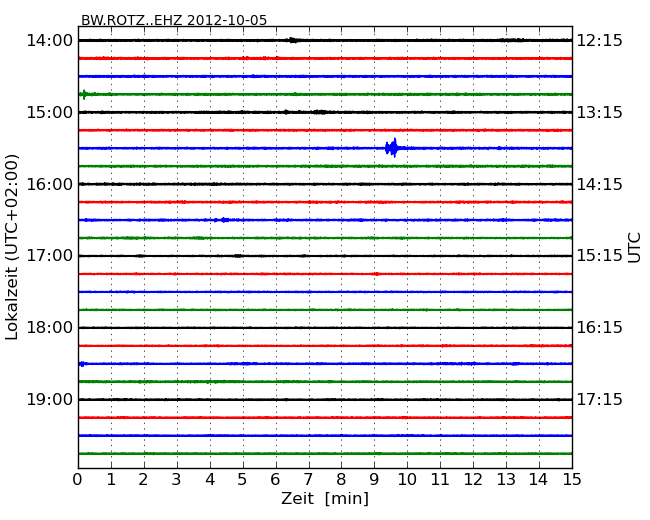Click the 14:15 UTC time label
The image size is (650, 520).
(600, 184)
